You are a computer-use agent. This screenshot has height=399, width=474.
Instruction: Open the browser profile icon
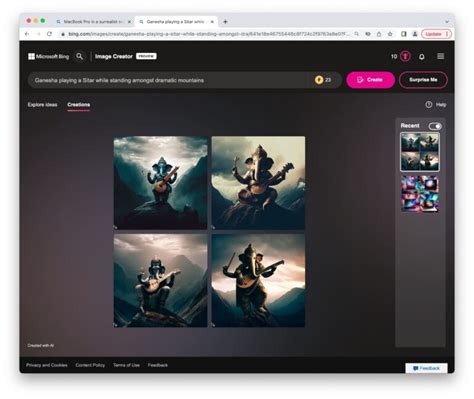point(415,34)
